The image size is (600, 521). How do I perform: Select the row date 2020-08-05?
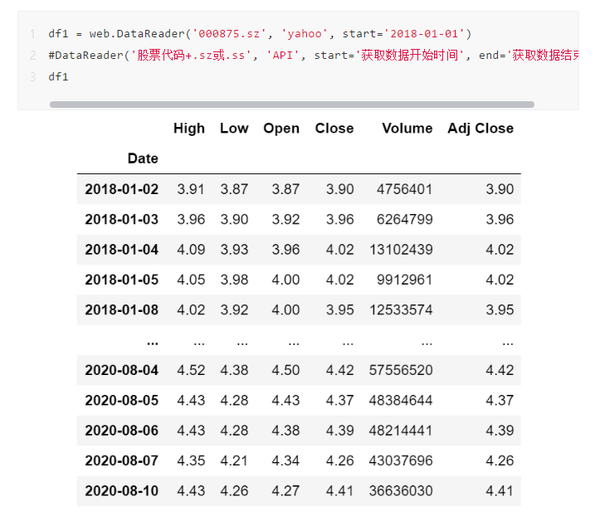click(x=122, y=401)
